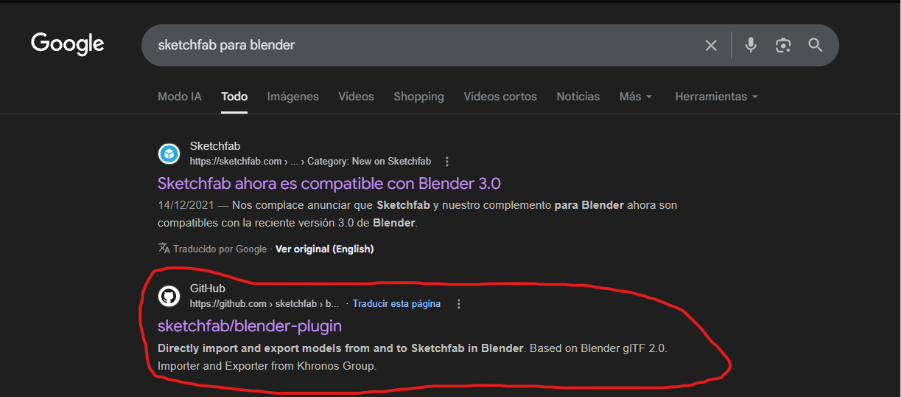Open the Vídeos tab
This screenshot has height=397, width=901.
click(x=356, y=97)
